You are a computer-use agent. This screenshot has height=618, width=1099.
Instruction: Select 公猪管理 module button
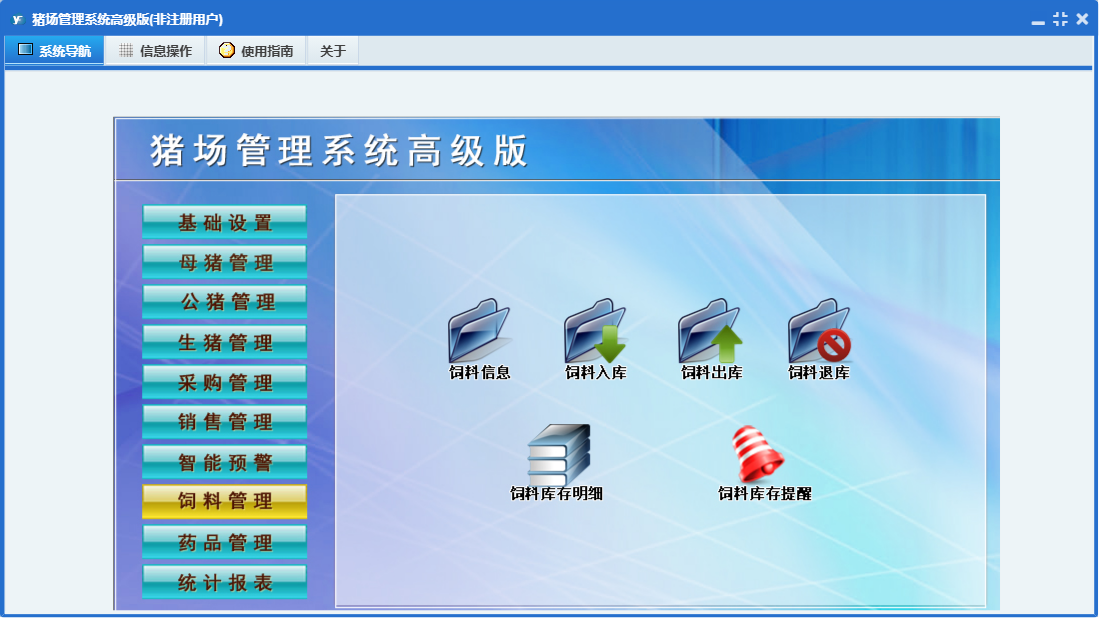coord(224,302)
